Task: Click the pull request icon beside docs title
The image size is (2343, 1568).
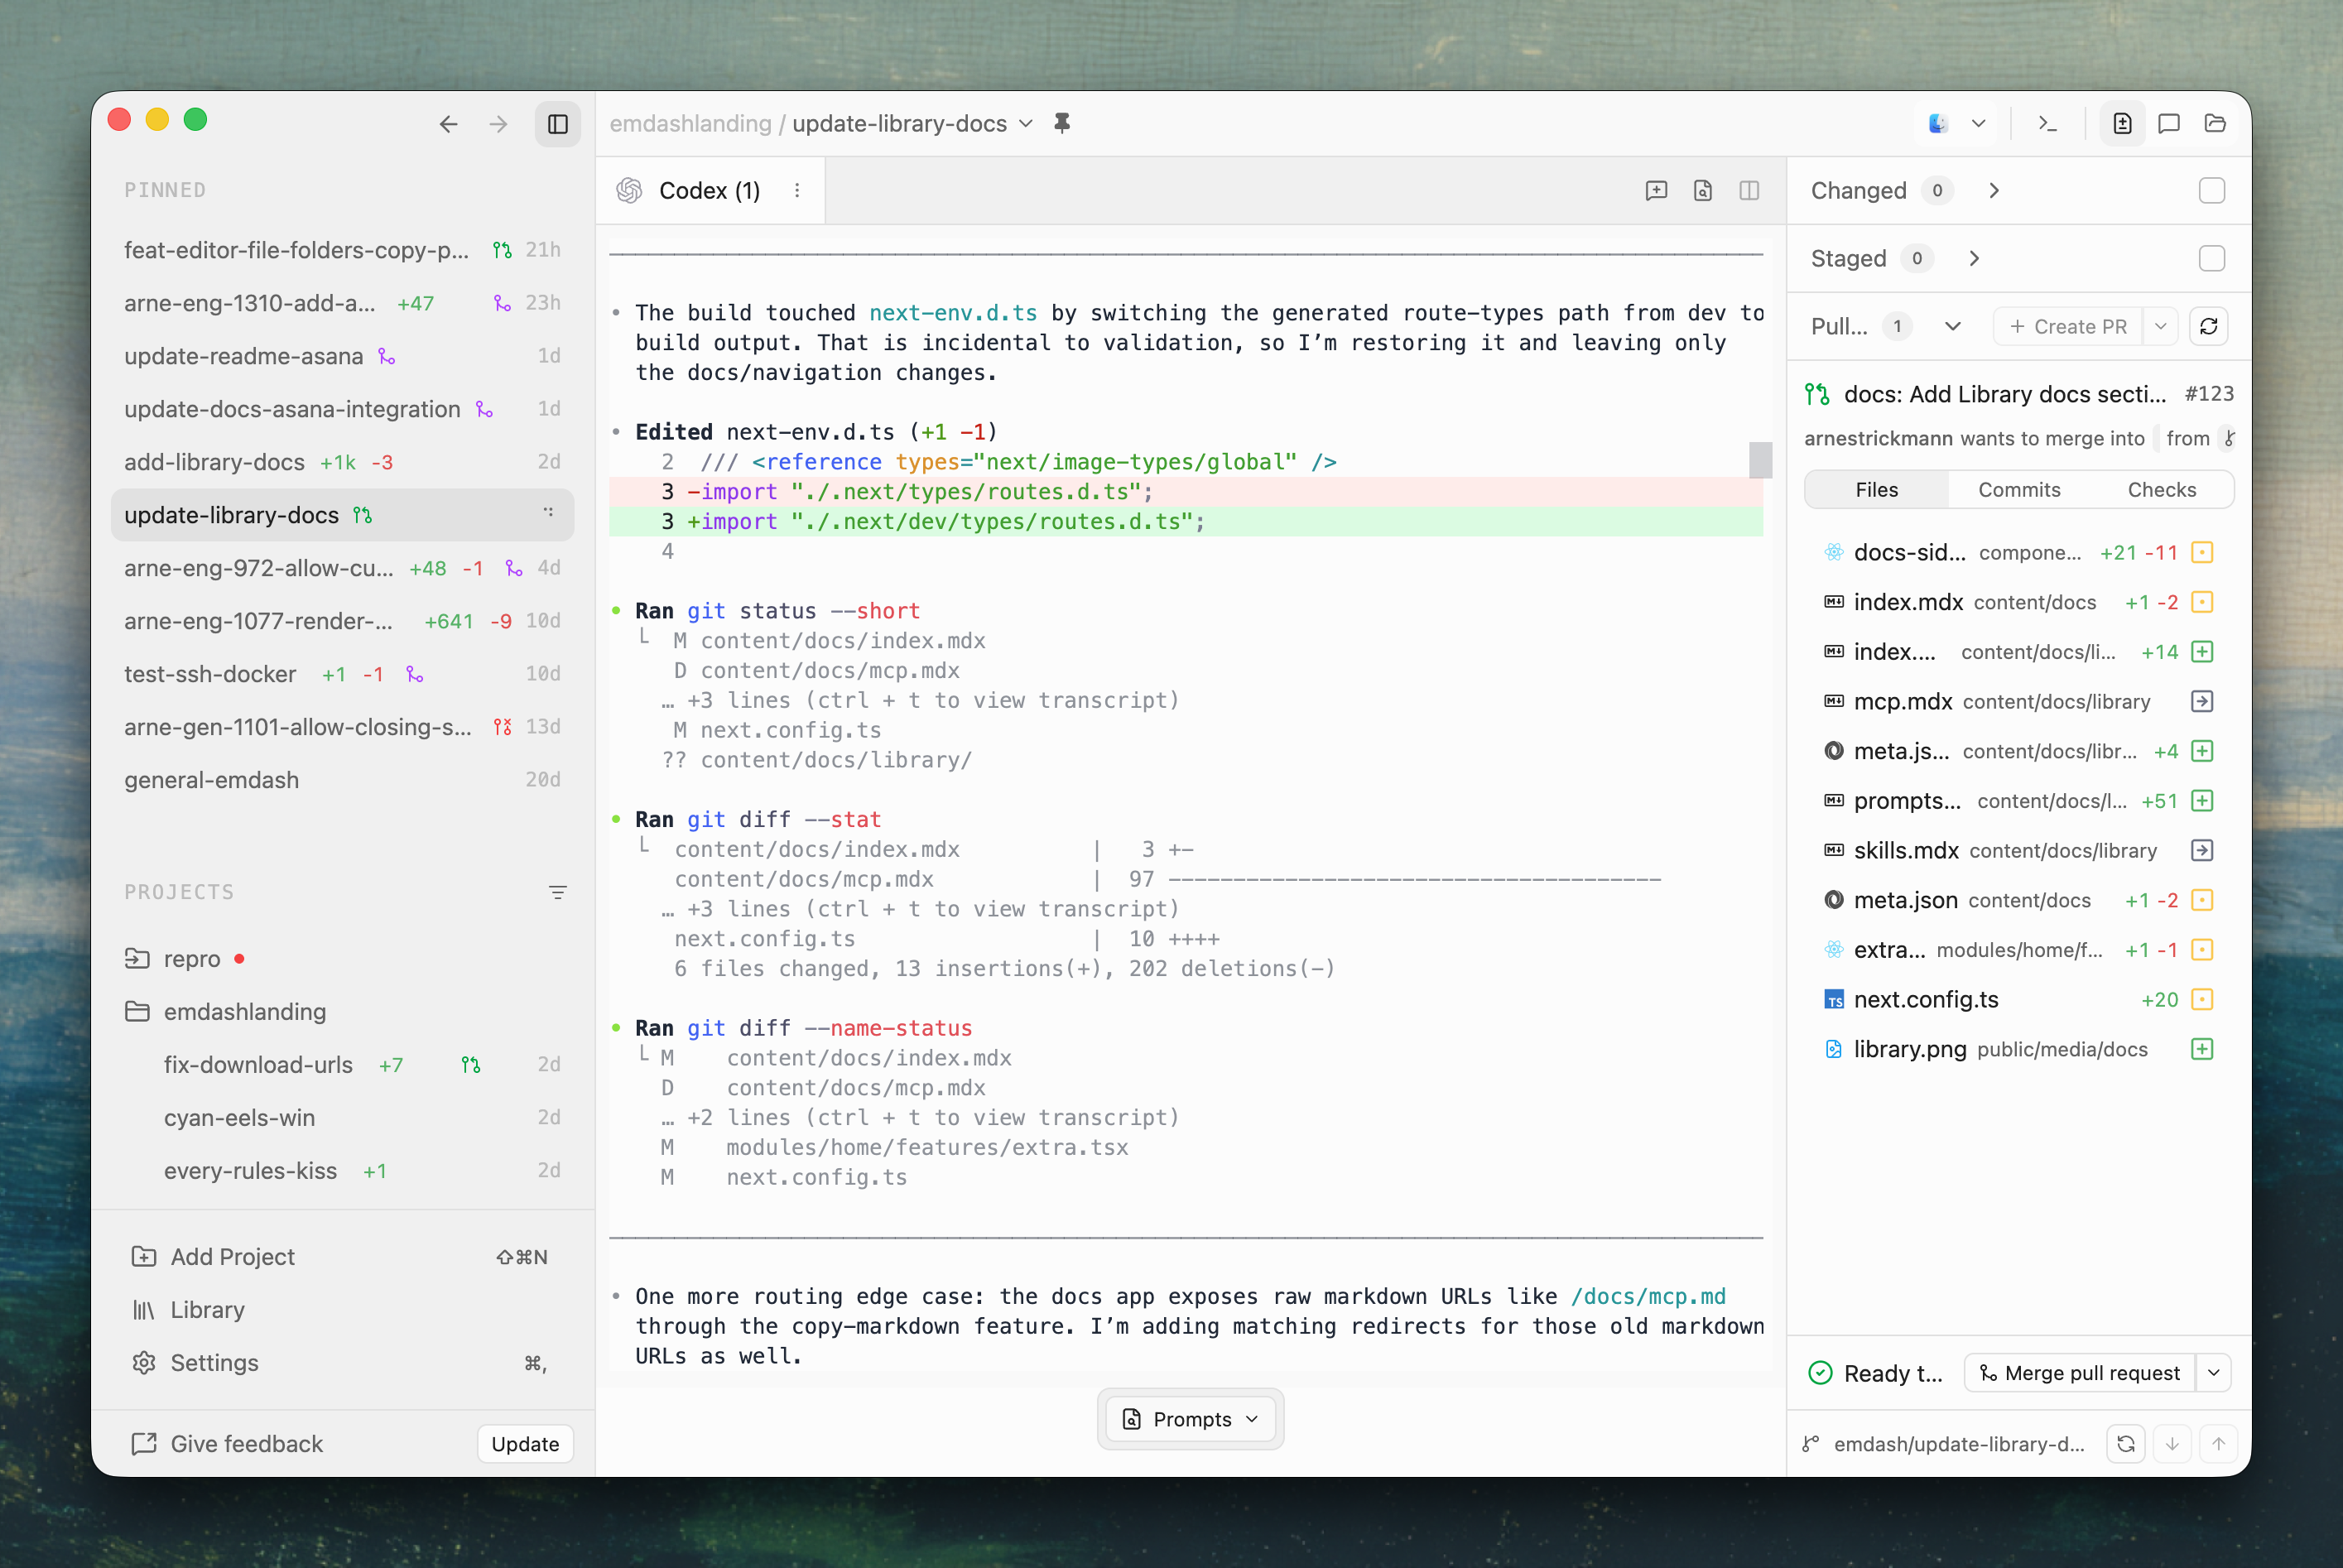Action: (x=1817, y=394)
